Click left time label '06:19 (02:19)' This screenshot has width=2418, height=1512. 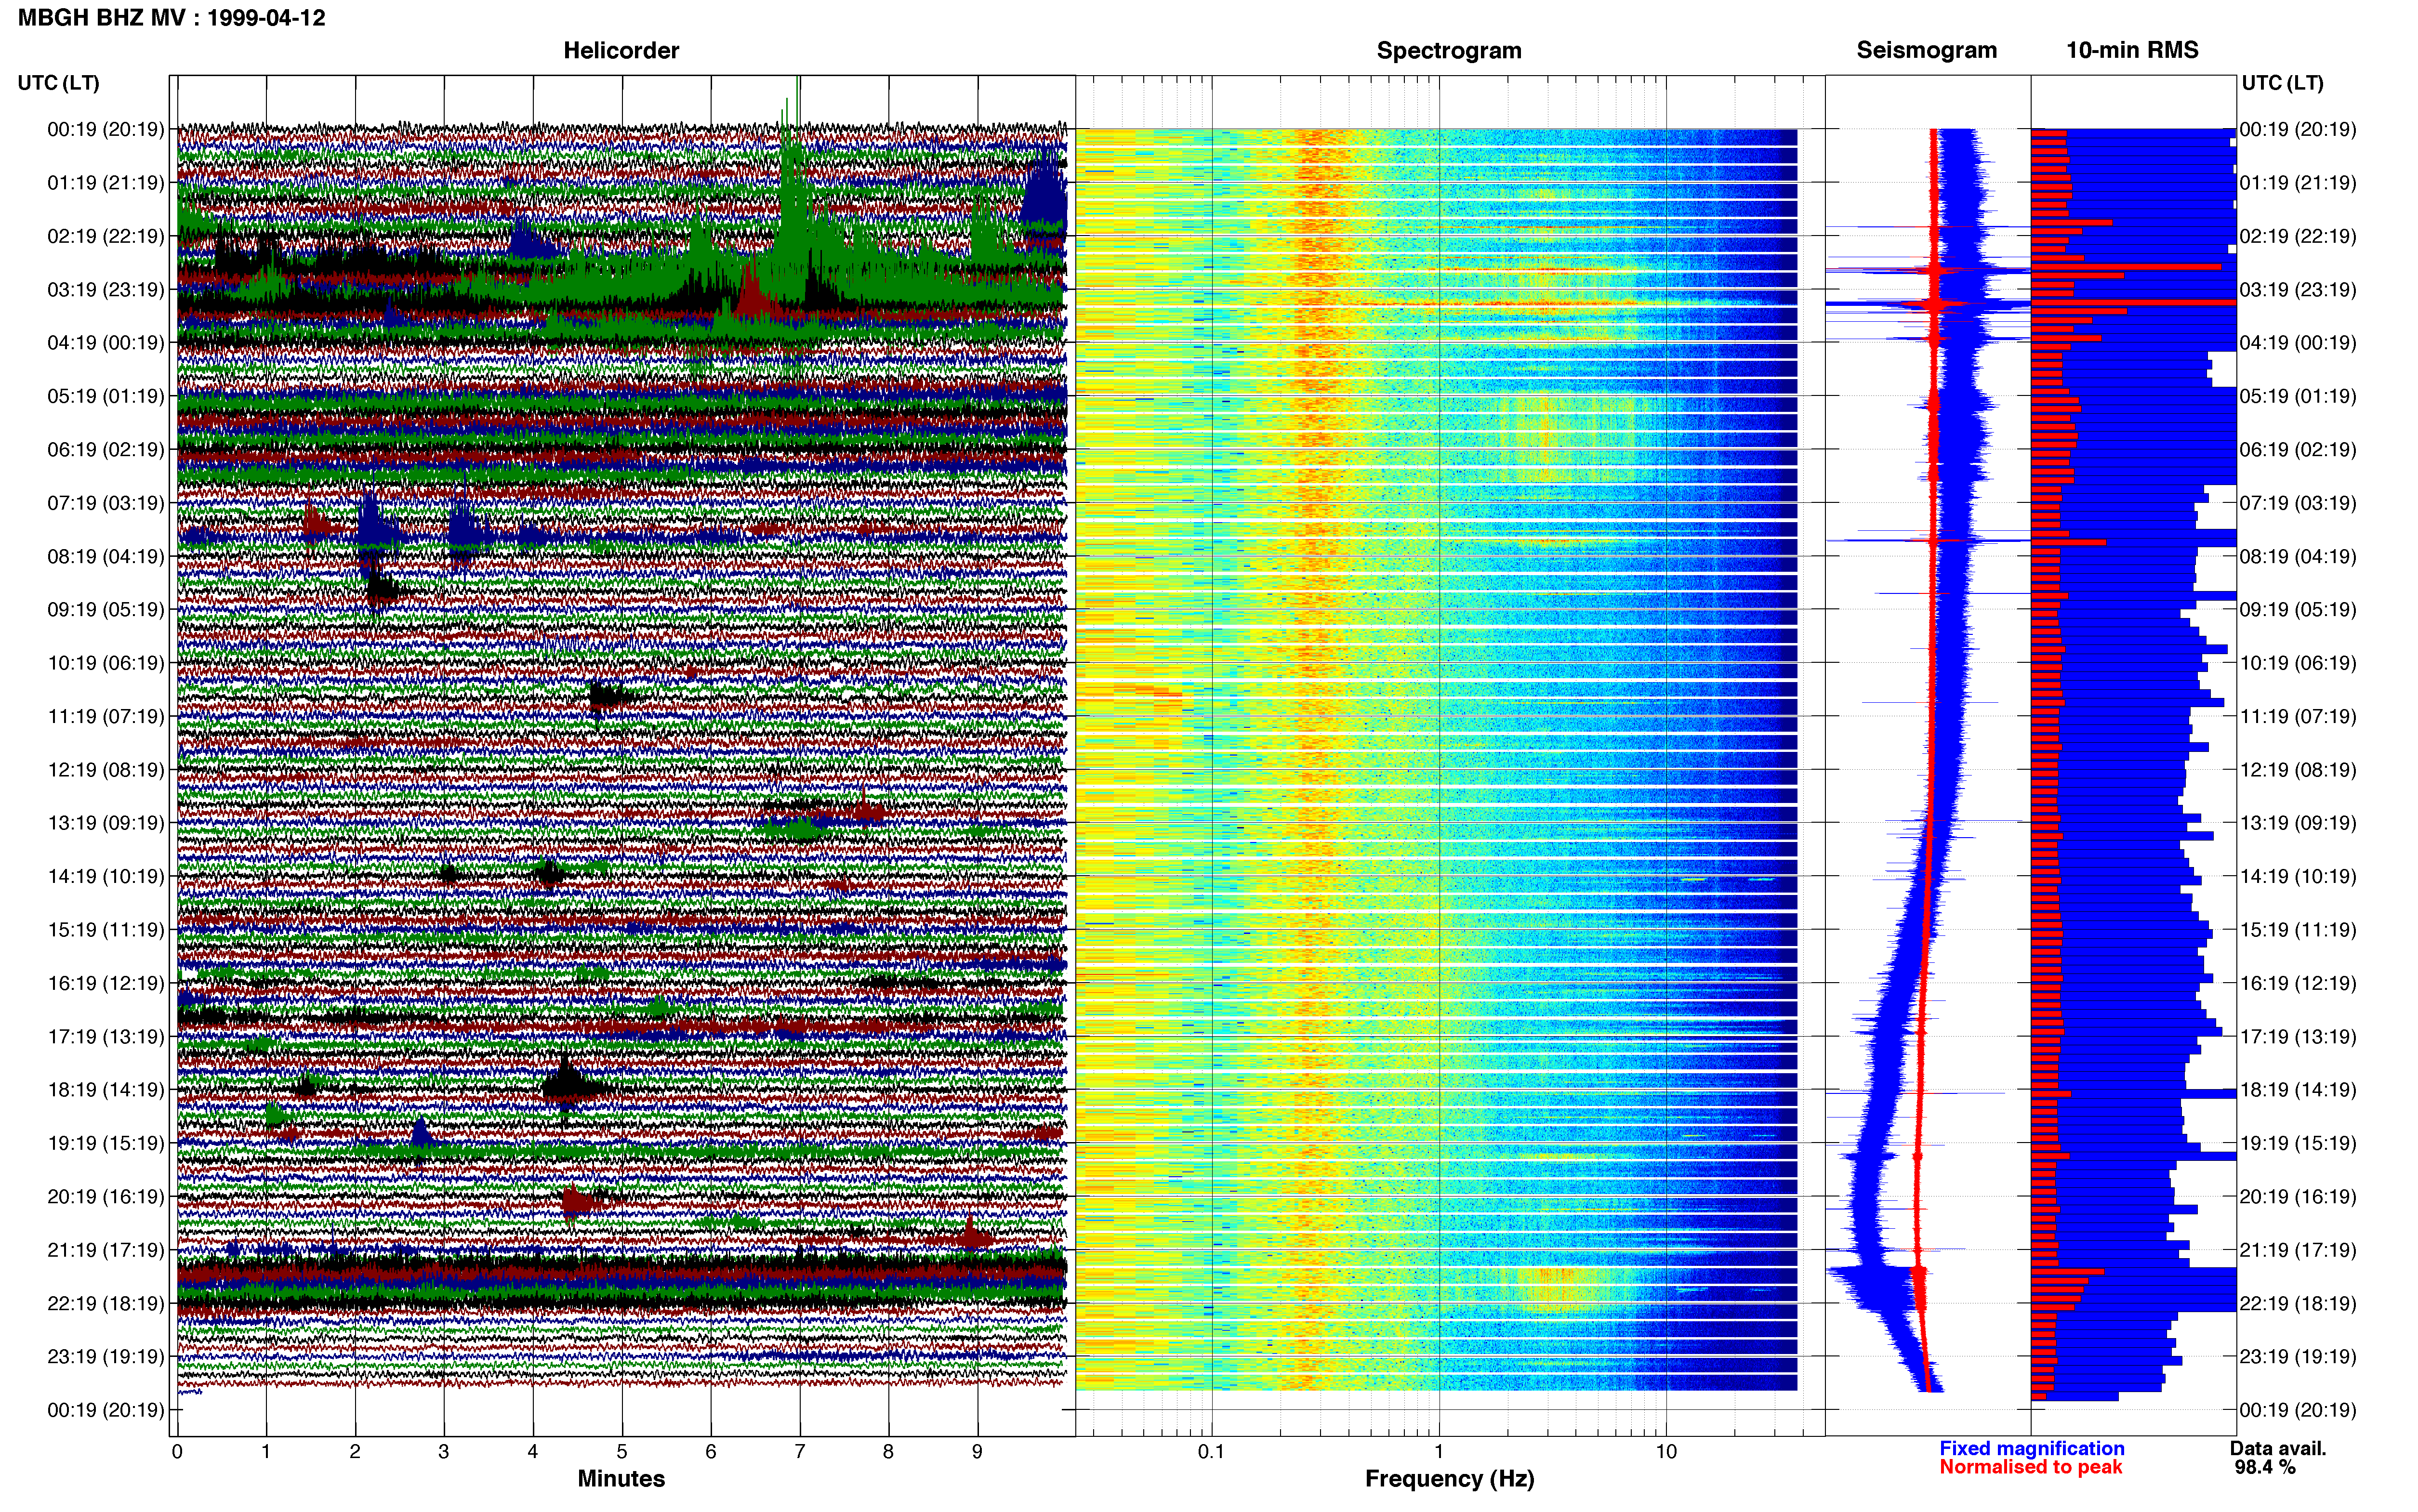click(x=106, y=450)
